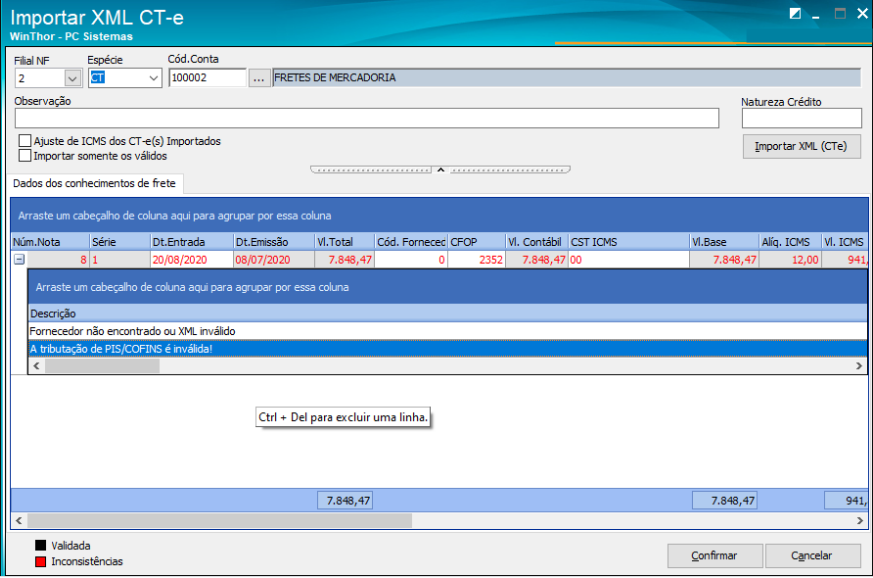Image resolution: width=873 pixels, height=578 pixels.
Task: Click the window mode icon in title bar
Action: point(795,13)
